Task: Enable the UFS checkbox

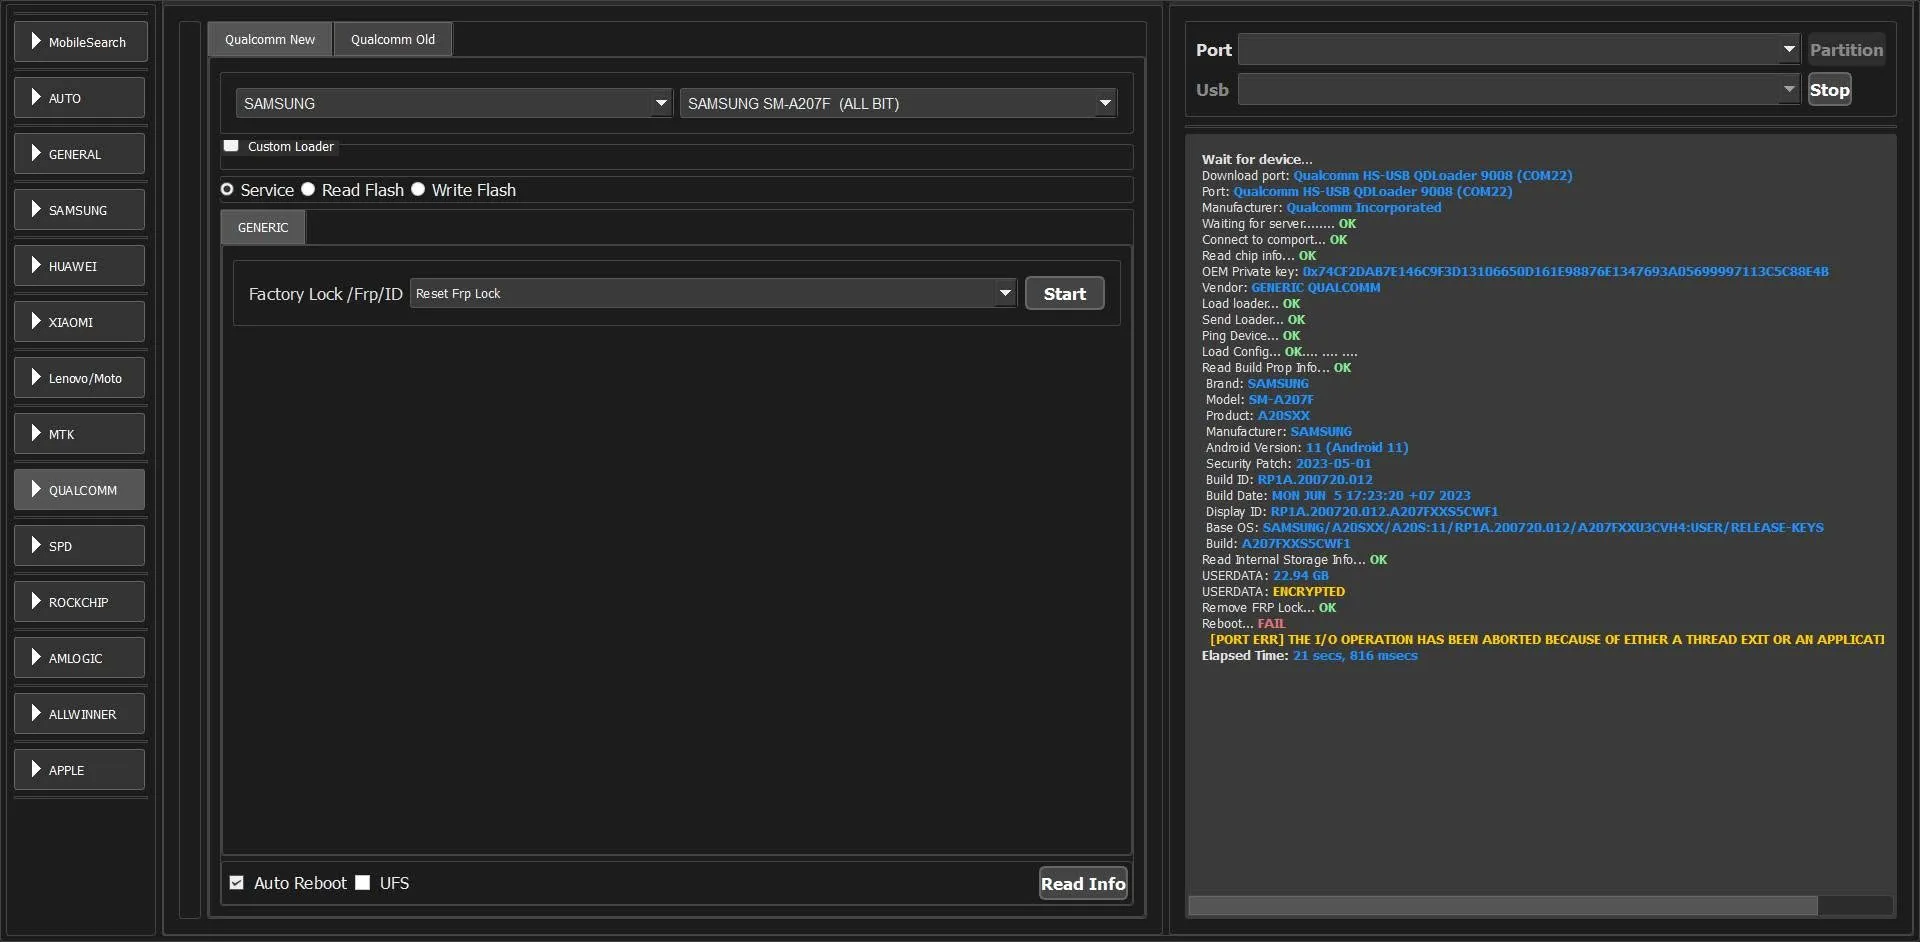Action: (x=363, y=883)
